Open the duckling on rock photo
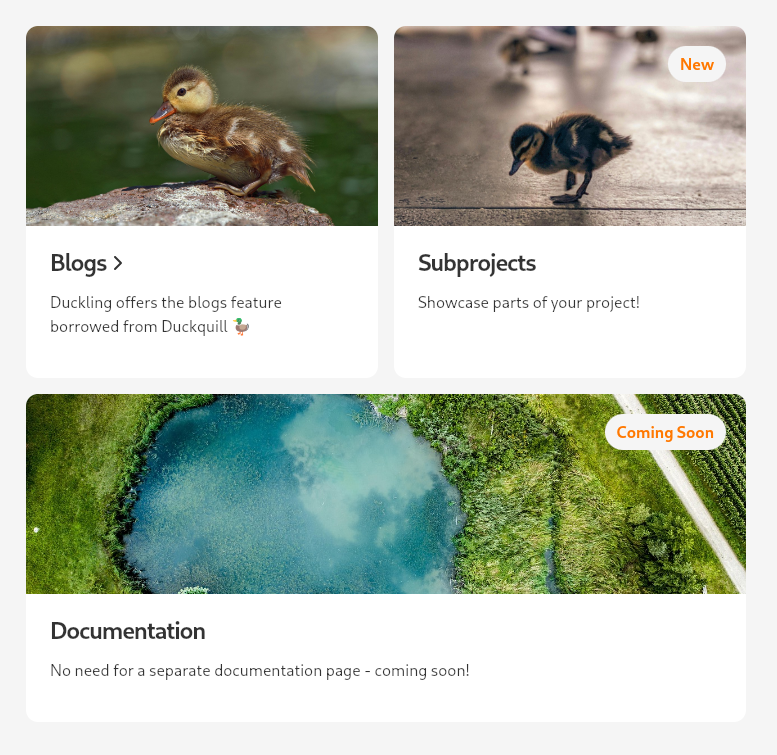 pos(202,126)
